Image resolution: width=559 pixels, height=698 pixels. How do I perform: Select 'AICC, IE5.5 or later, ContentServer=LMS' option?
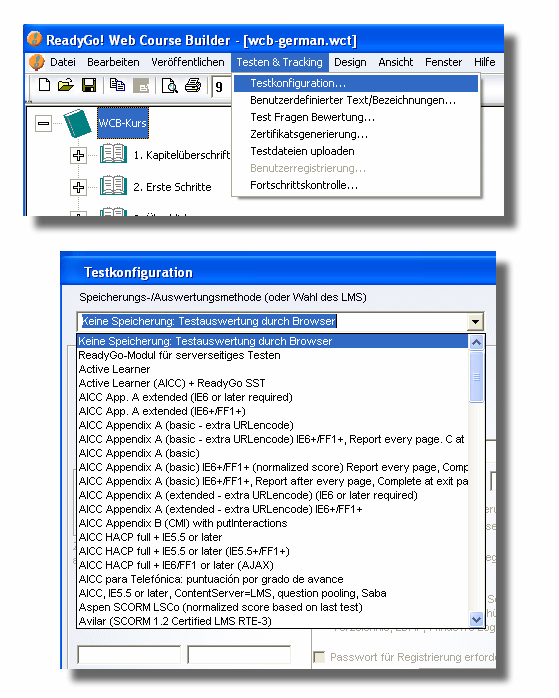tap(273, 593)
